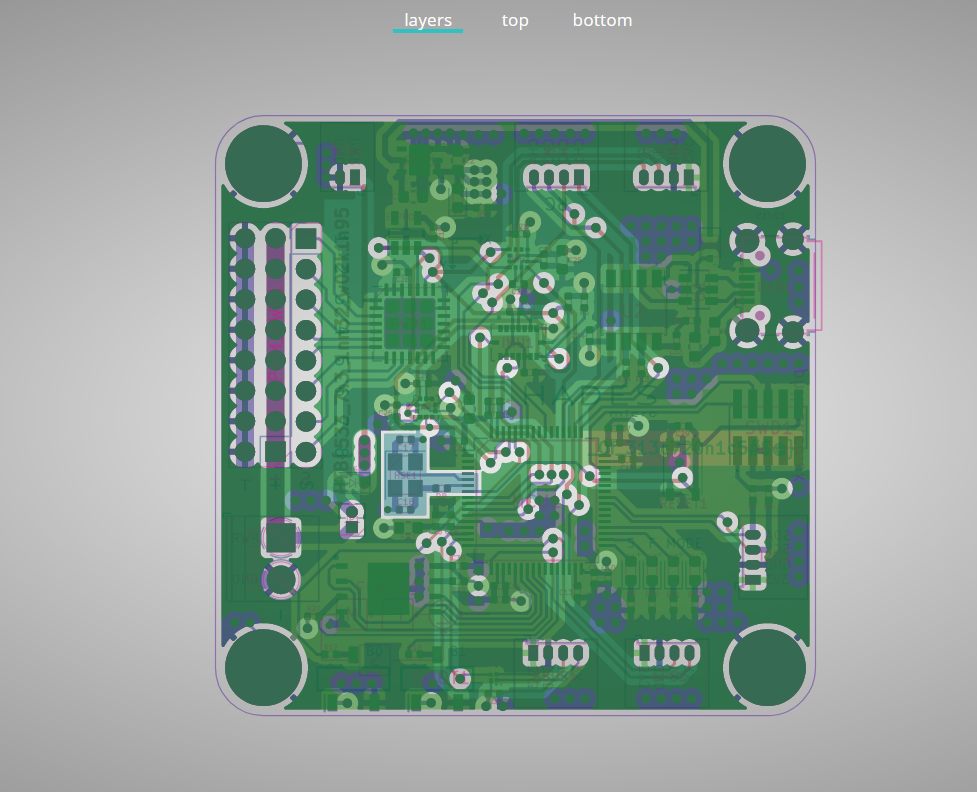The width and height of the screenshot is (977, 792).
Task: Select the six-via cluster near top center
Action: (x=481, y=179)
